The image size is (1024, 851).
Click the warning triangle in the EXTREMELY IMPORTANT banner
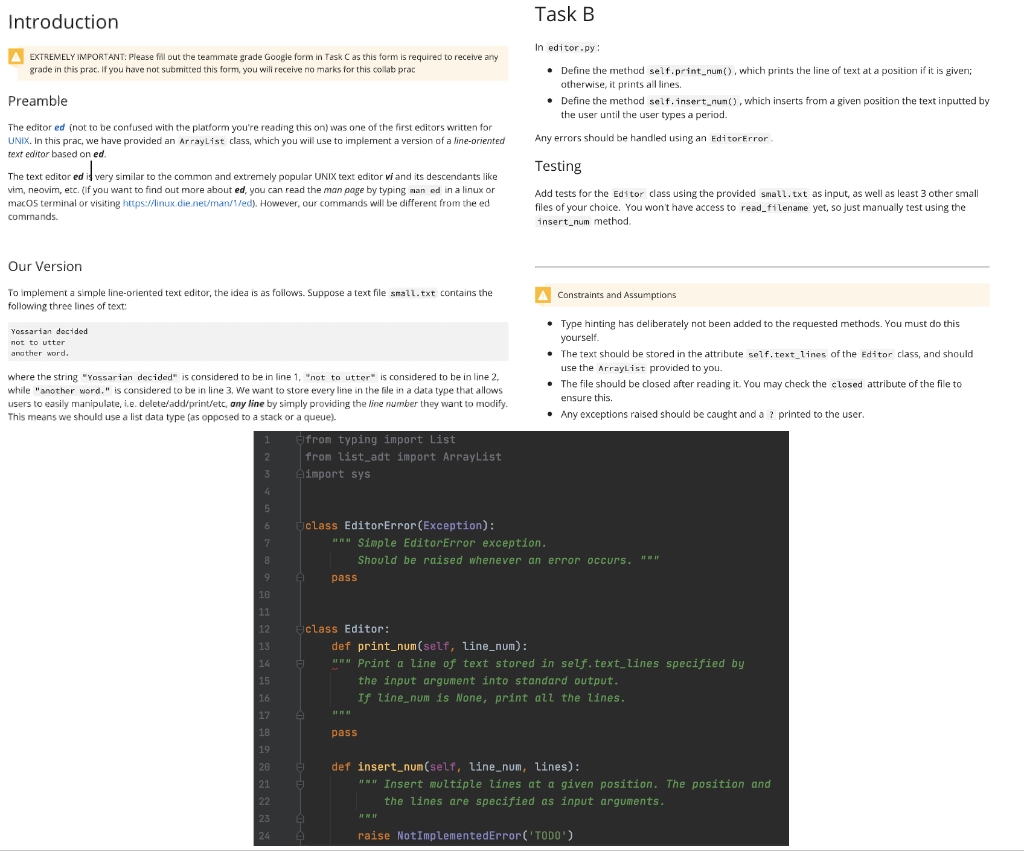click(x=16, y=58)
